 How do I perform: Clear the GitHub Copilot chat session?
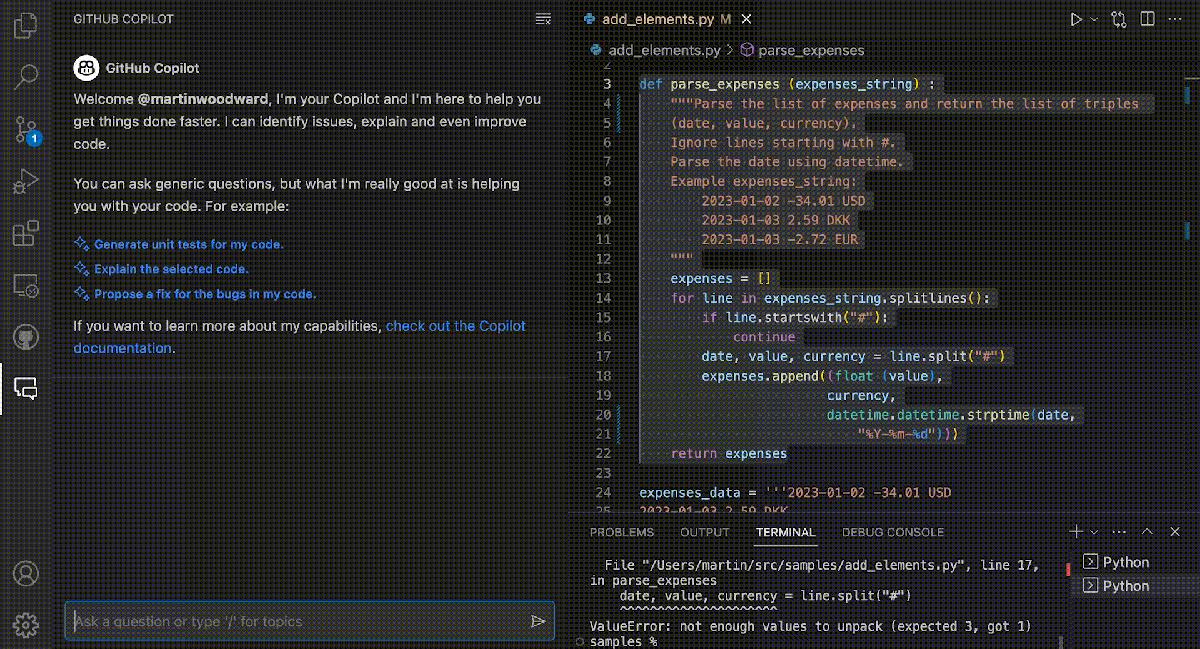[x=543, y=19]
